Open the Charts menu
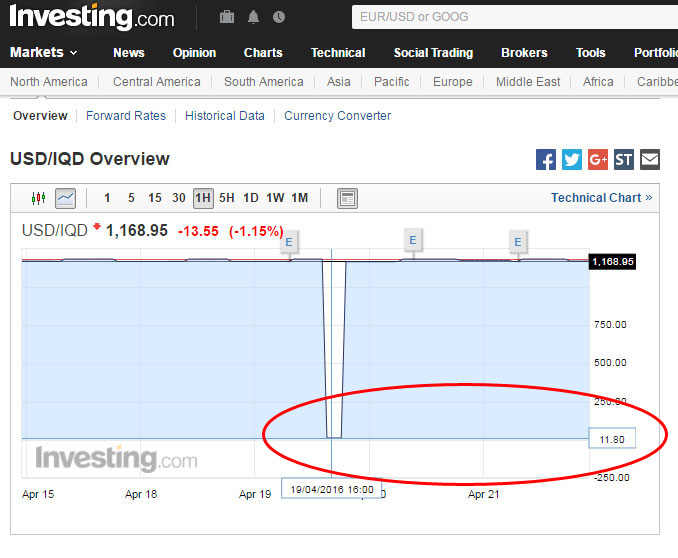Screen dimensions: 678x558 (263, 53)
